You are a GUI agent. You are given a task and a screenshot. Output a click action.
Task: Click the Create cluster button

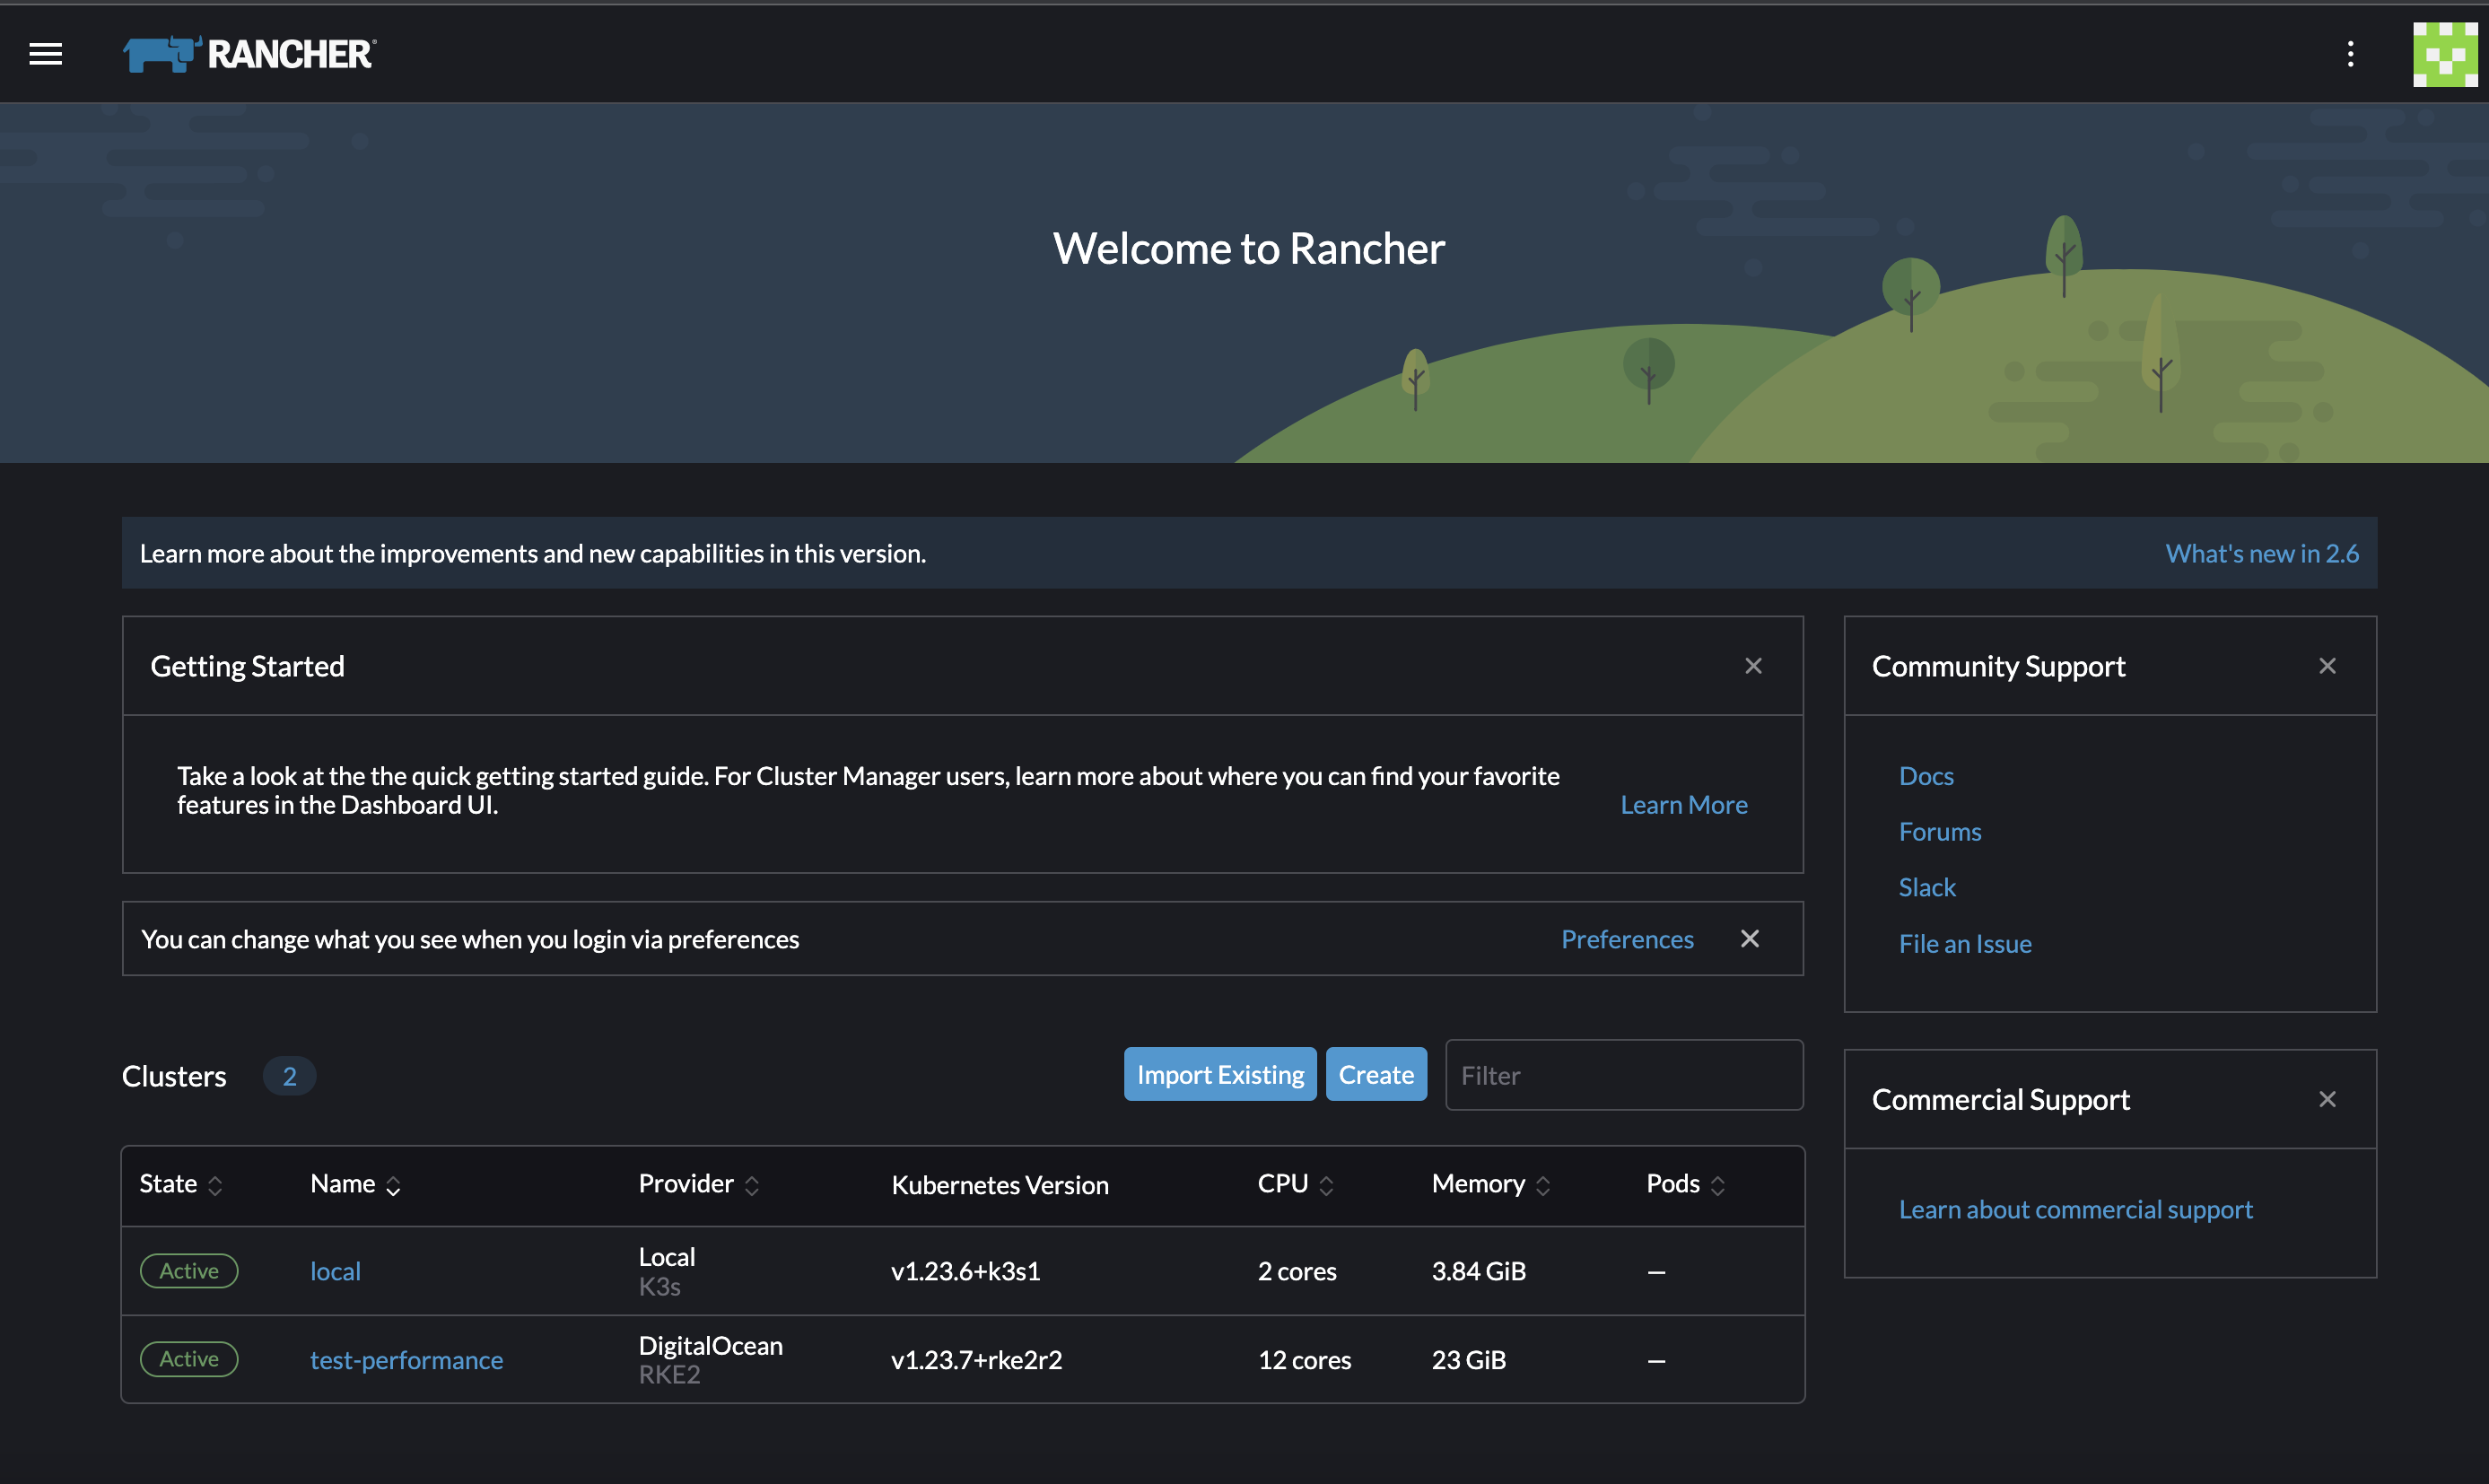click(1376, 1072)
